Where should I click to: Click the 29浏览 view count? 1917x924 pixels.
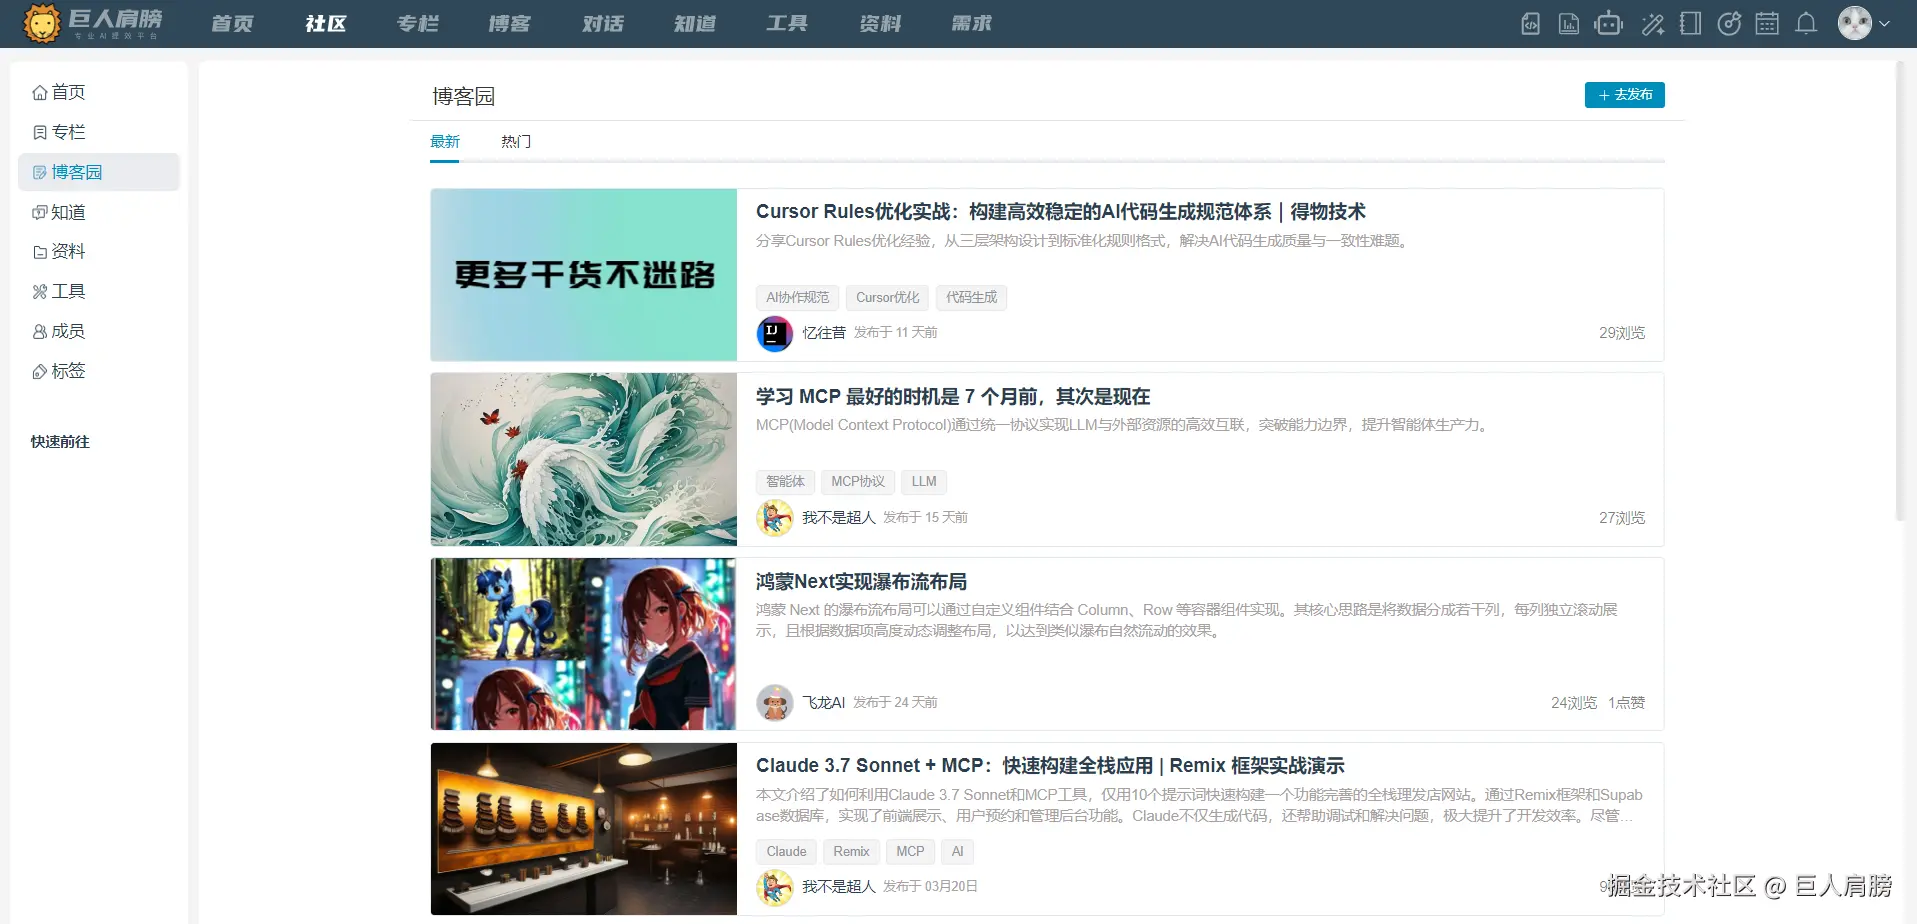point(1622,333)
